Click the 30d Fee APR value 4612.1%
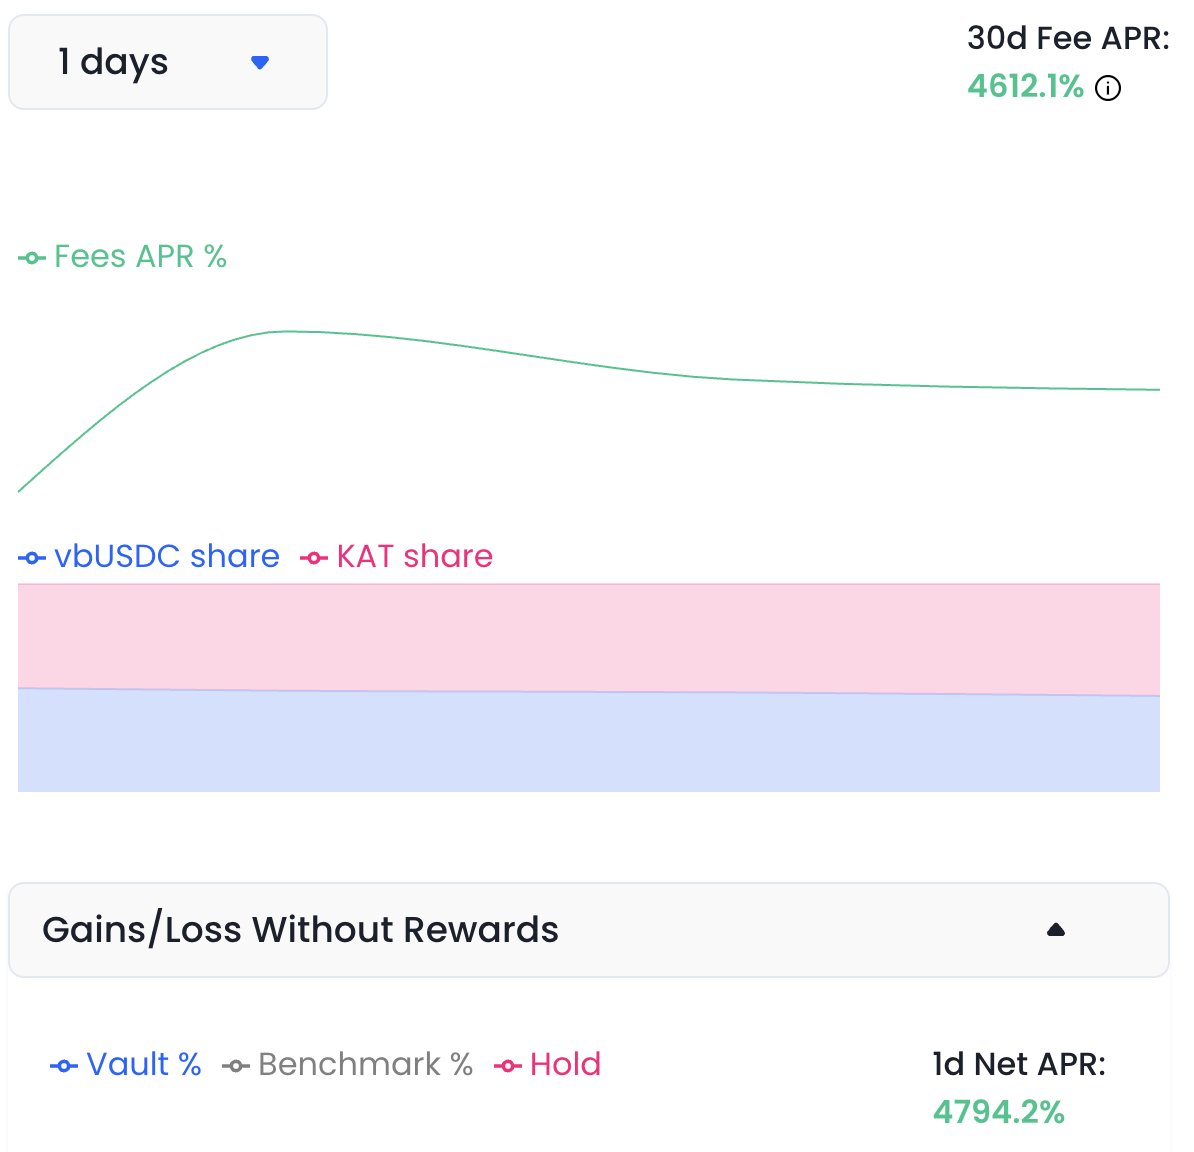The width and height of the screenshot is (1194, 1152). tap(1025, 86)
